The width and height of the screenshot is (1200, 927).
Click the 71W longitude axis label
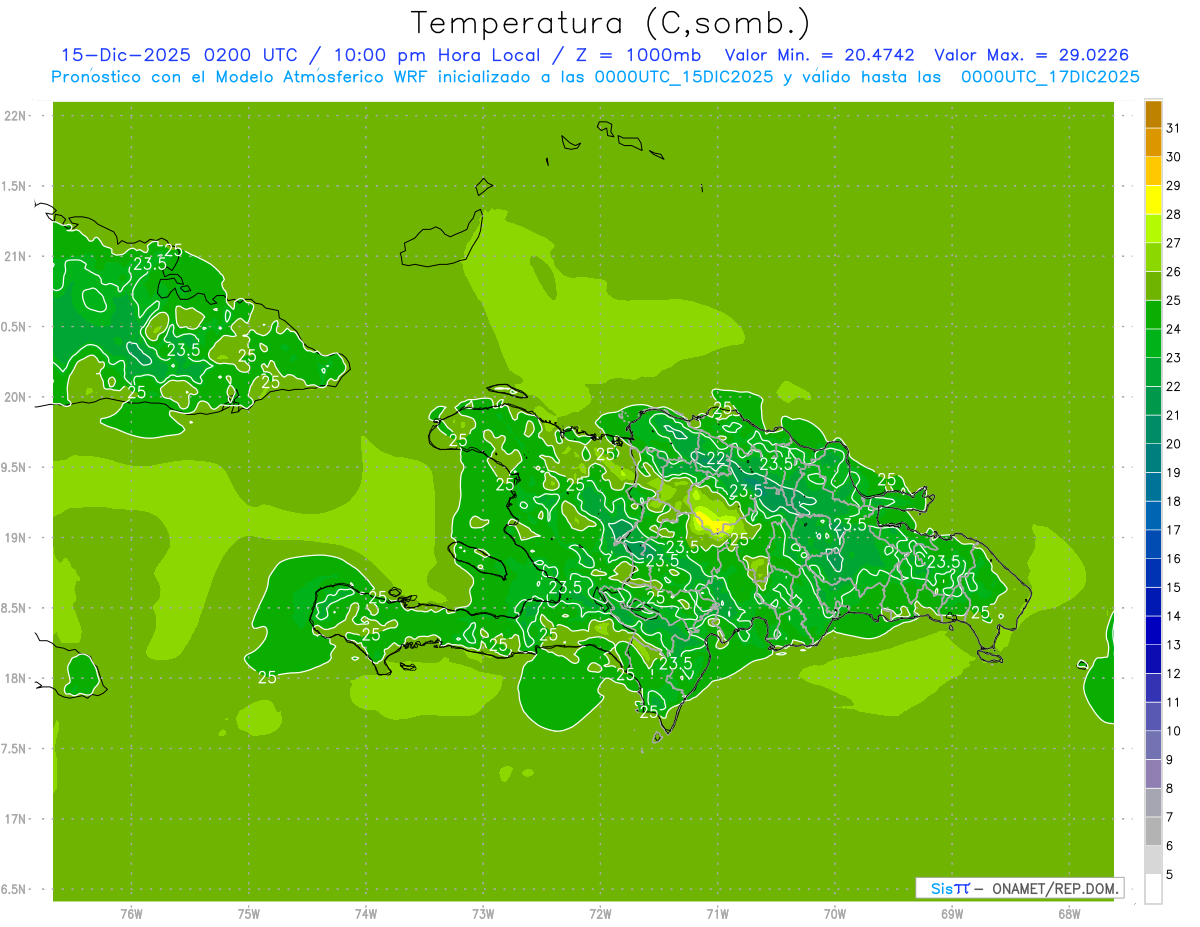click(717, 914)
